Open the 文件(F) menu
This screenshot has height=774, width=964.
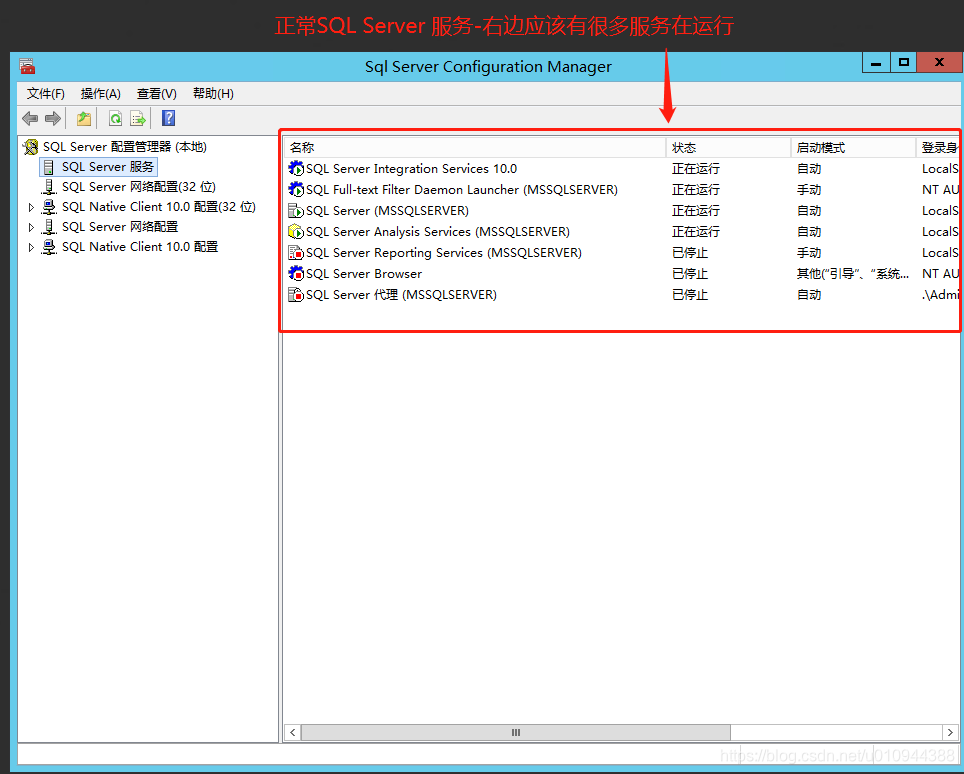point(45,93)
